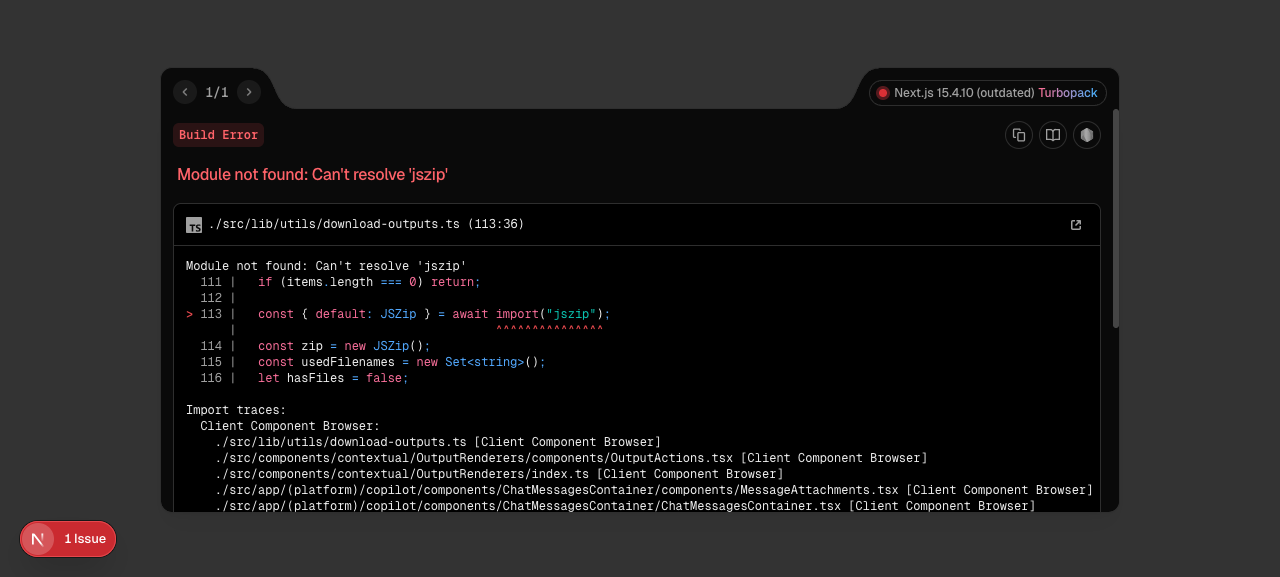Go to next error arrow
Viewport: 1280px width, 577px height.
pyautogui.click(x=249, y=92)
